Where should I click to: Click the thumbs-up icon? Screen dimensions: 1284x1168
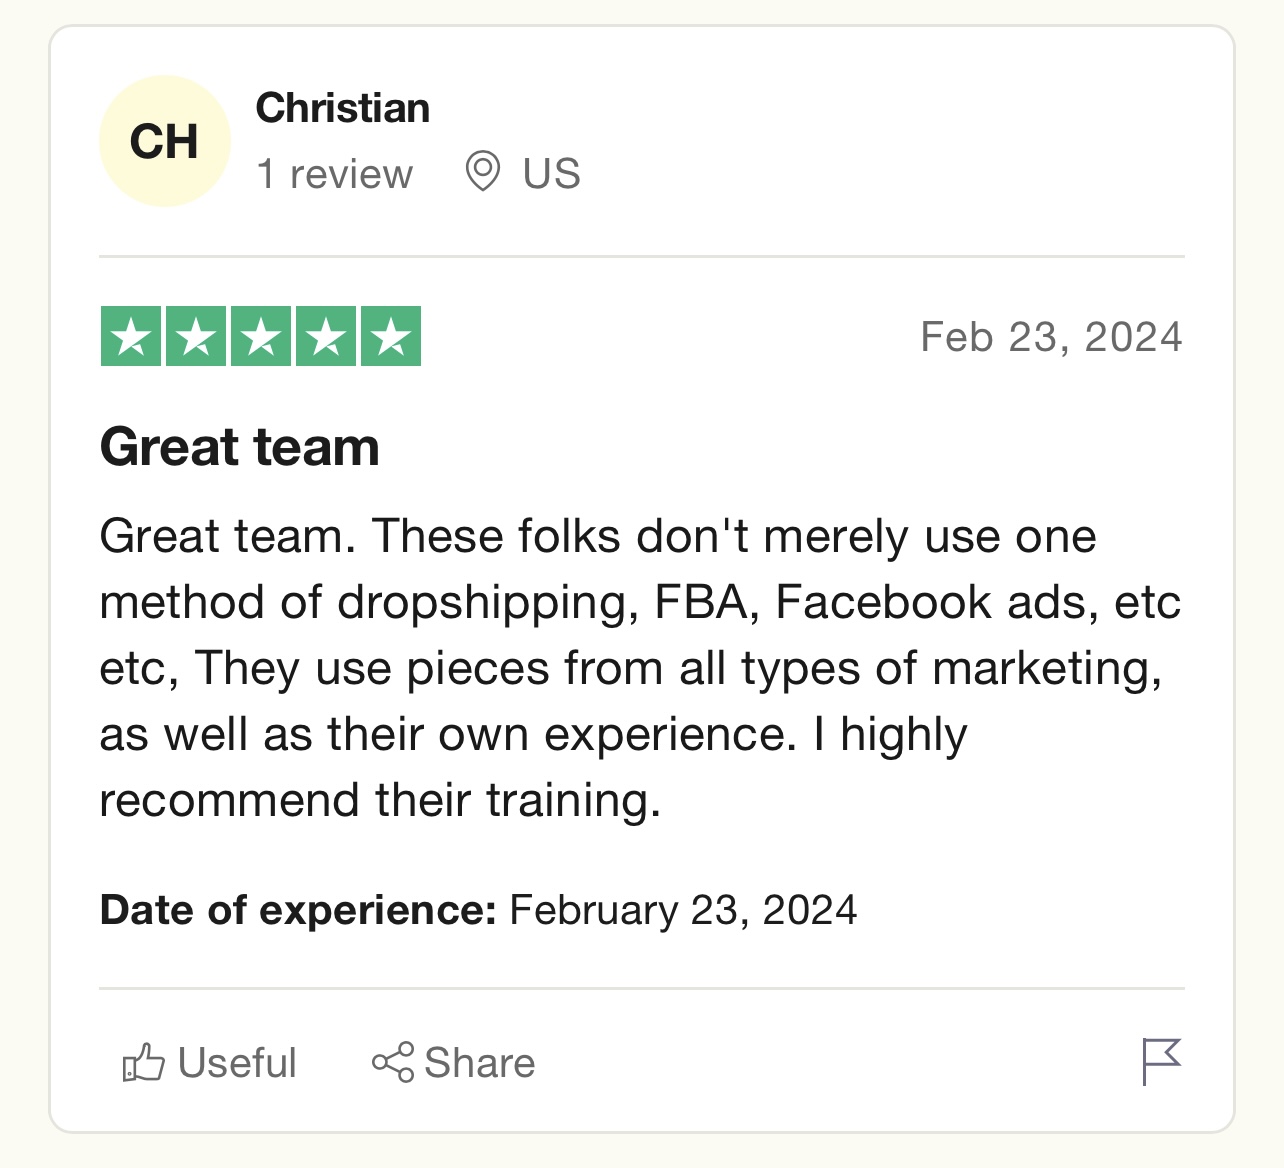tap(143, 1062)
